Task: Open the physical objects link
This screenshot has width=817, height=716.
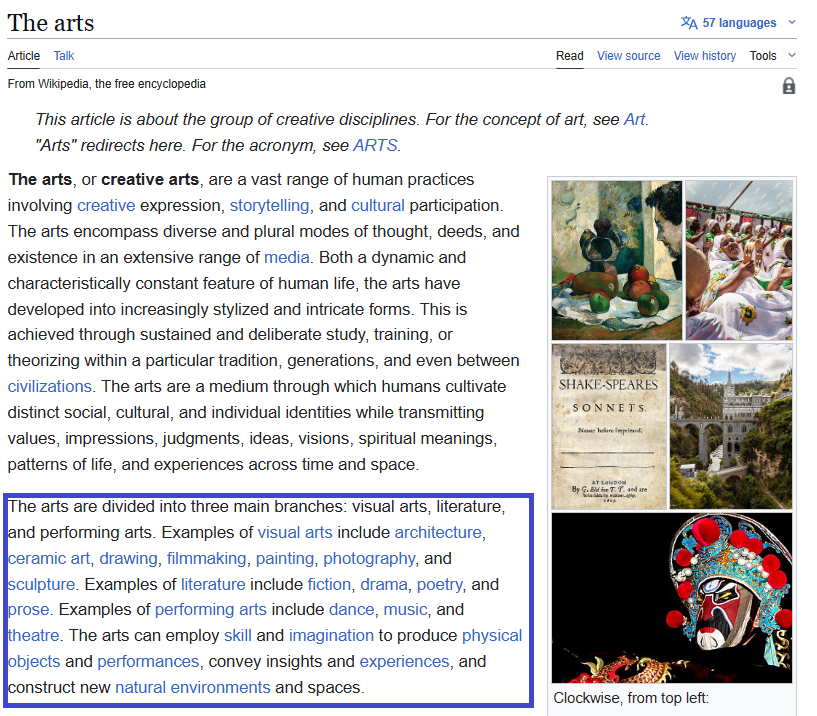Action: click(491, 636)
